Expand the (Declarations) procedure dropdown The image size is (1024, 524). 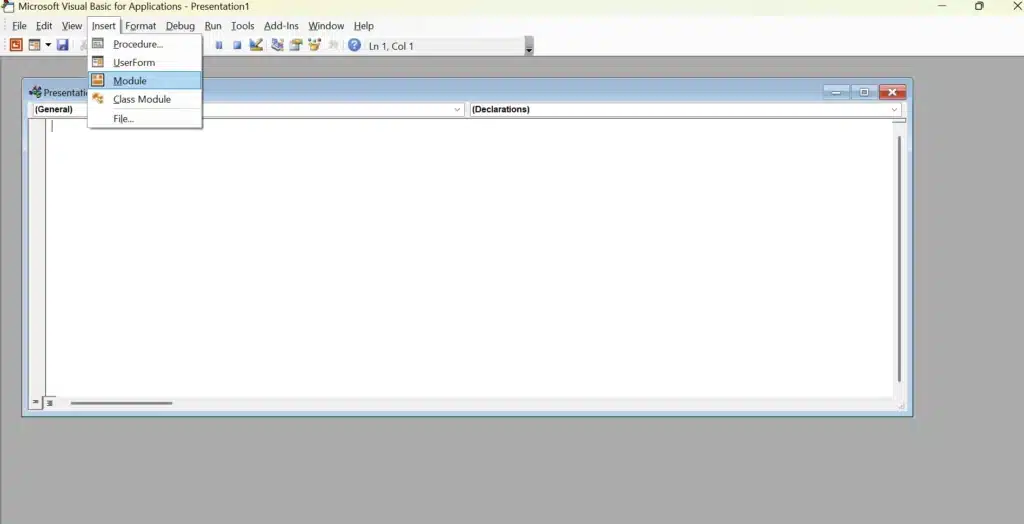(x=894, y=109)
